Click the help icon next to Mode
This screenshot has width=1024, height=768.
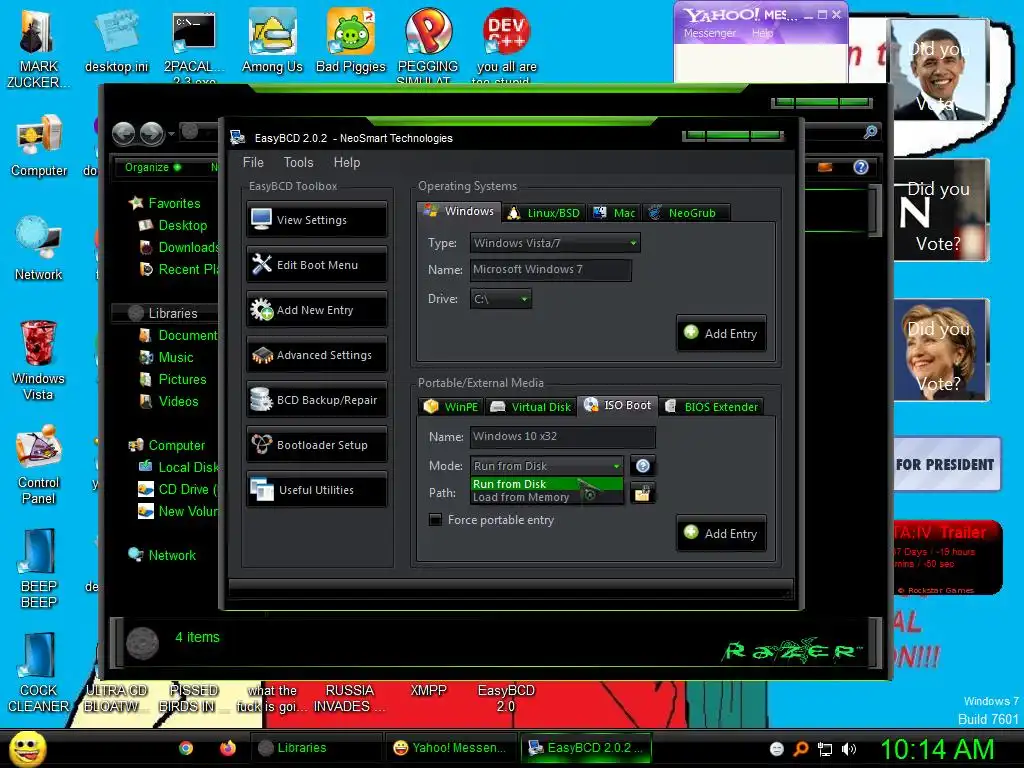643,466
